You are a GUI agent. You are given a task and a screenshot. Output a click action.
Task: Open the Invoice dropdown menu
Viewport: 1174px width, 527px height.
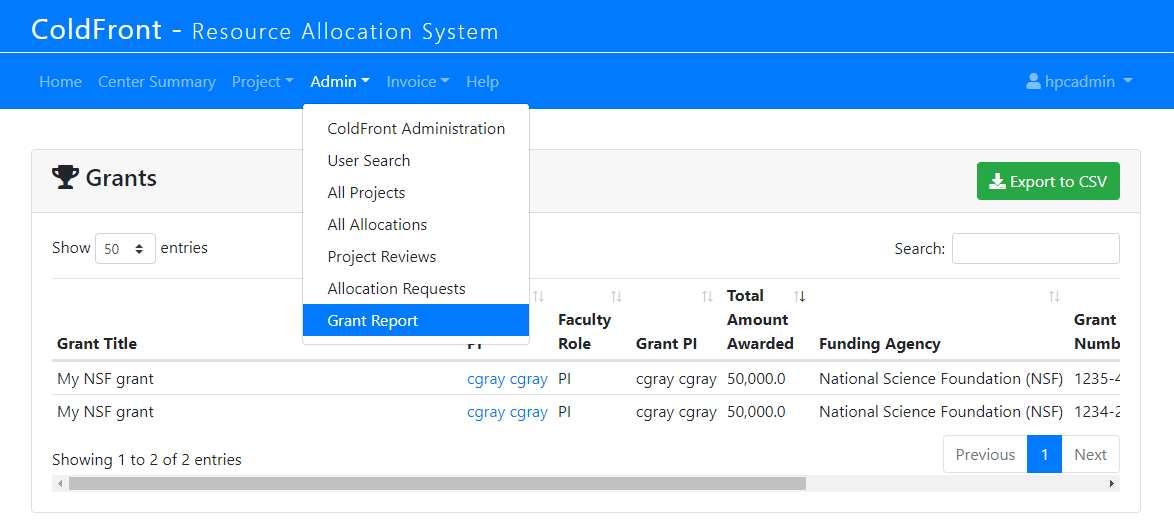click(419, 82)
